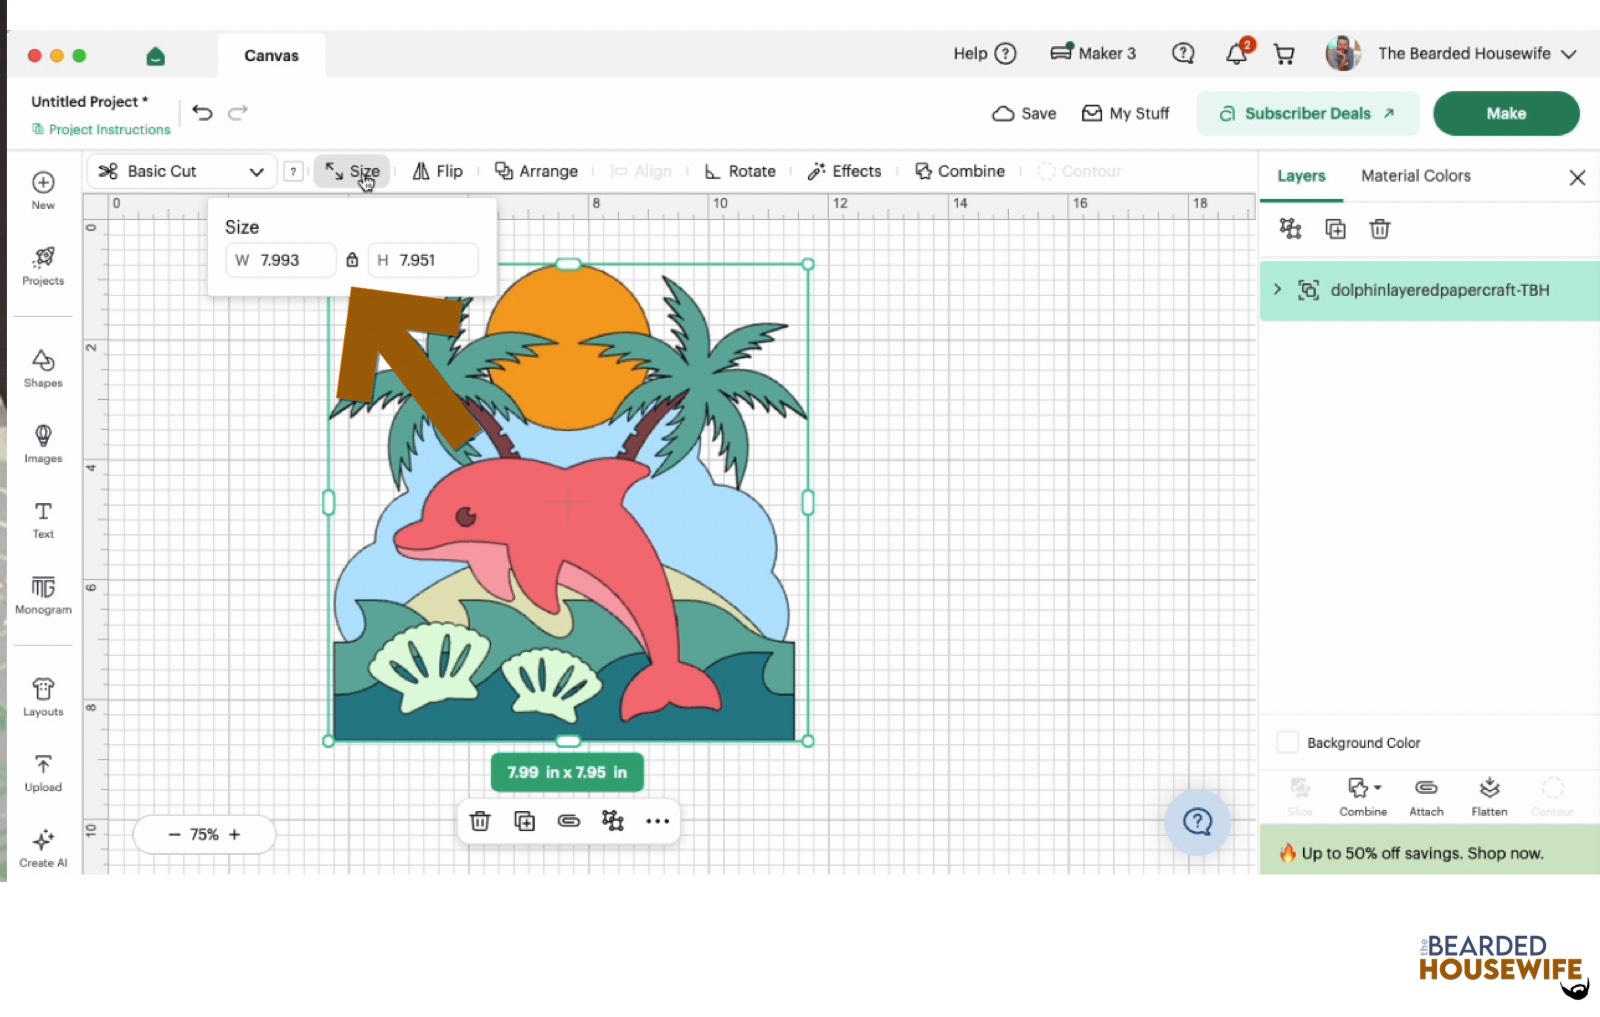The height and width of the screenshot is (1017, 1600).
Task: Enable the Background Color checkbox
Action: [1288, 742]
